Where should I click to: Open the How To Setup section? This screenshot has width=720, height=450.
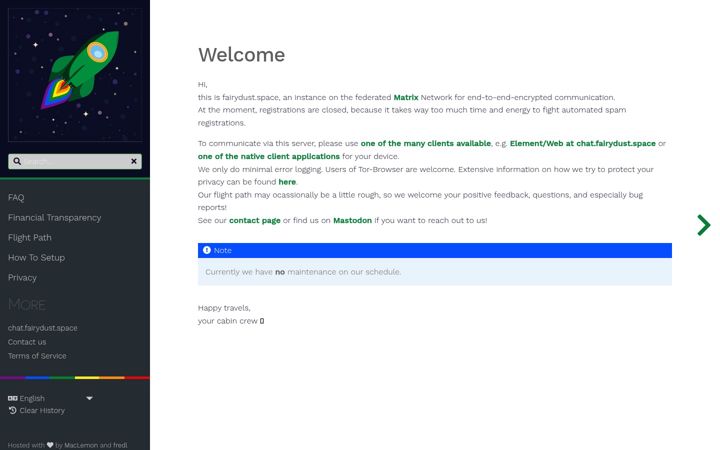click(x=36, y=258)
